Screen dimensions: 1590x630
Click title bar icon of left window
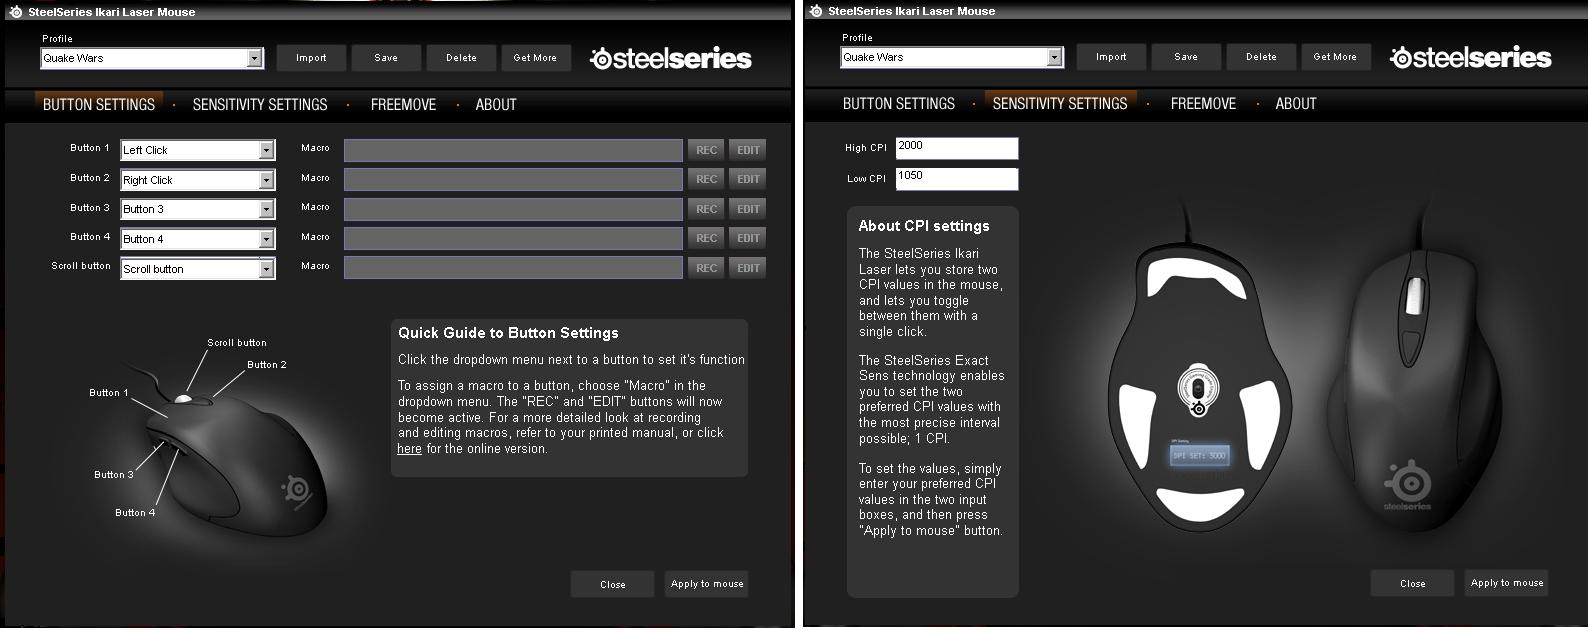(x=15, y=12)
